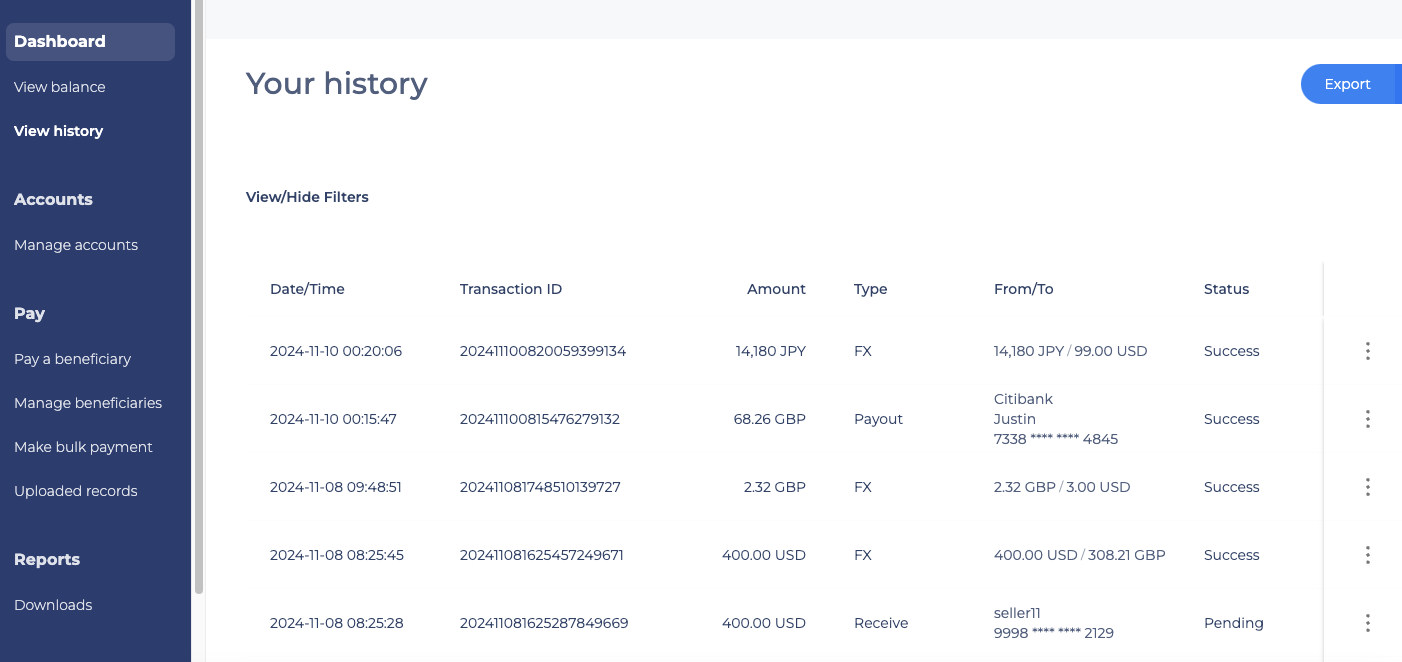Open Manage accounts page
1402x662 pixels.
76,245
